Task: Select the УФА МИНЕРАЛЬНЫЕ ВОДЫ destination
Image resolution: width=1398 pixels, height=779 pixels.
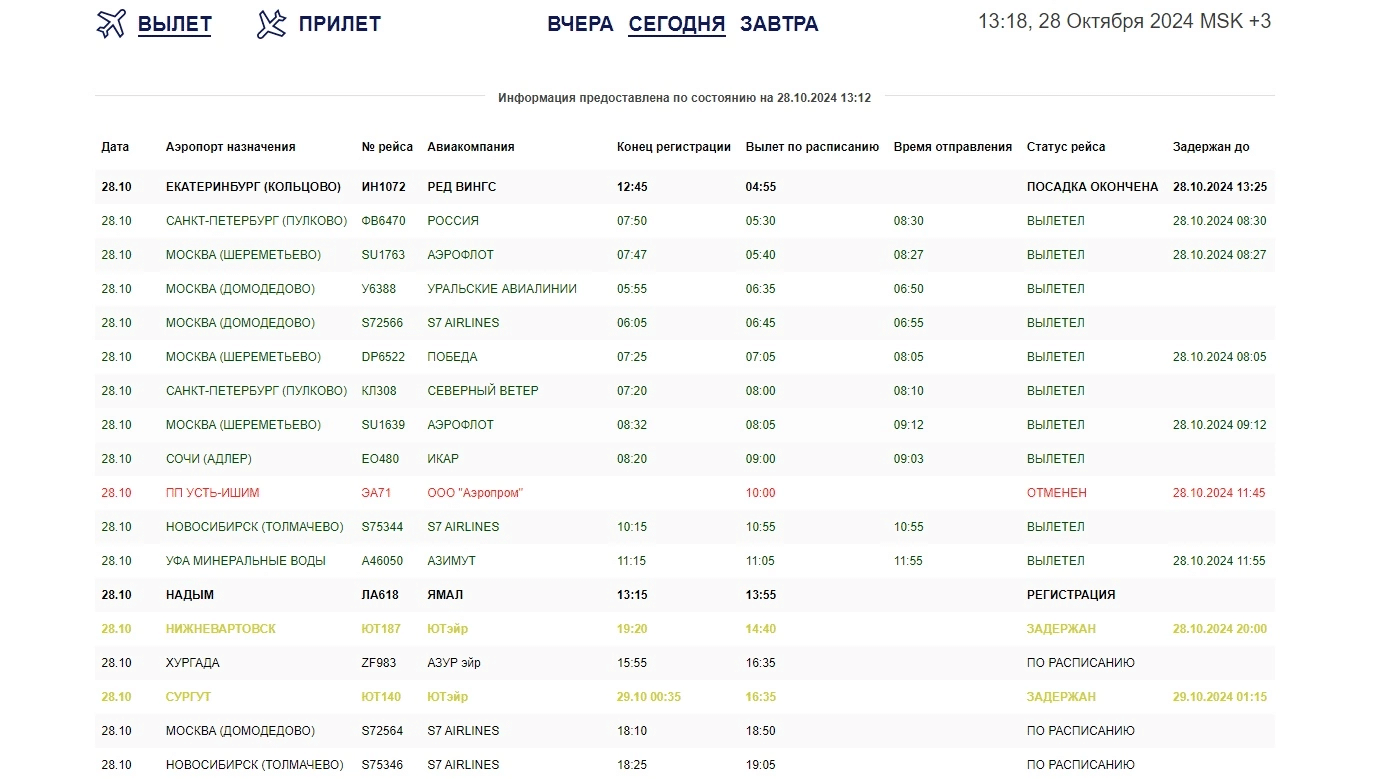Action: (x=246, y=561)
